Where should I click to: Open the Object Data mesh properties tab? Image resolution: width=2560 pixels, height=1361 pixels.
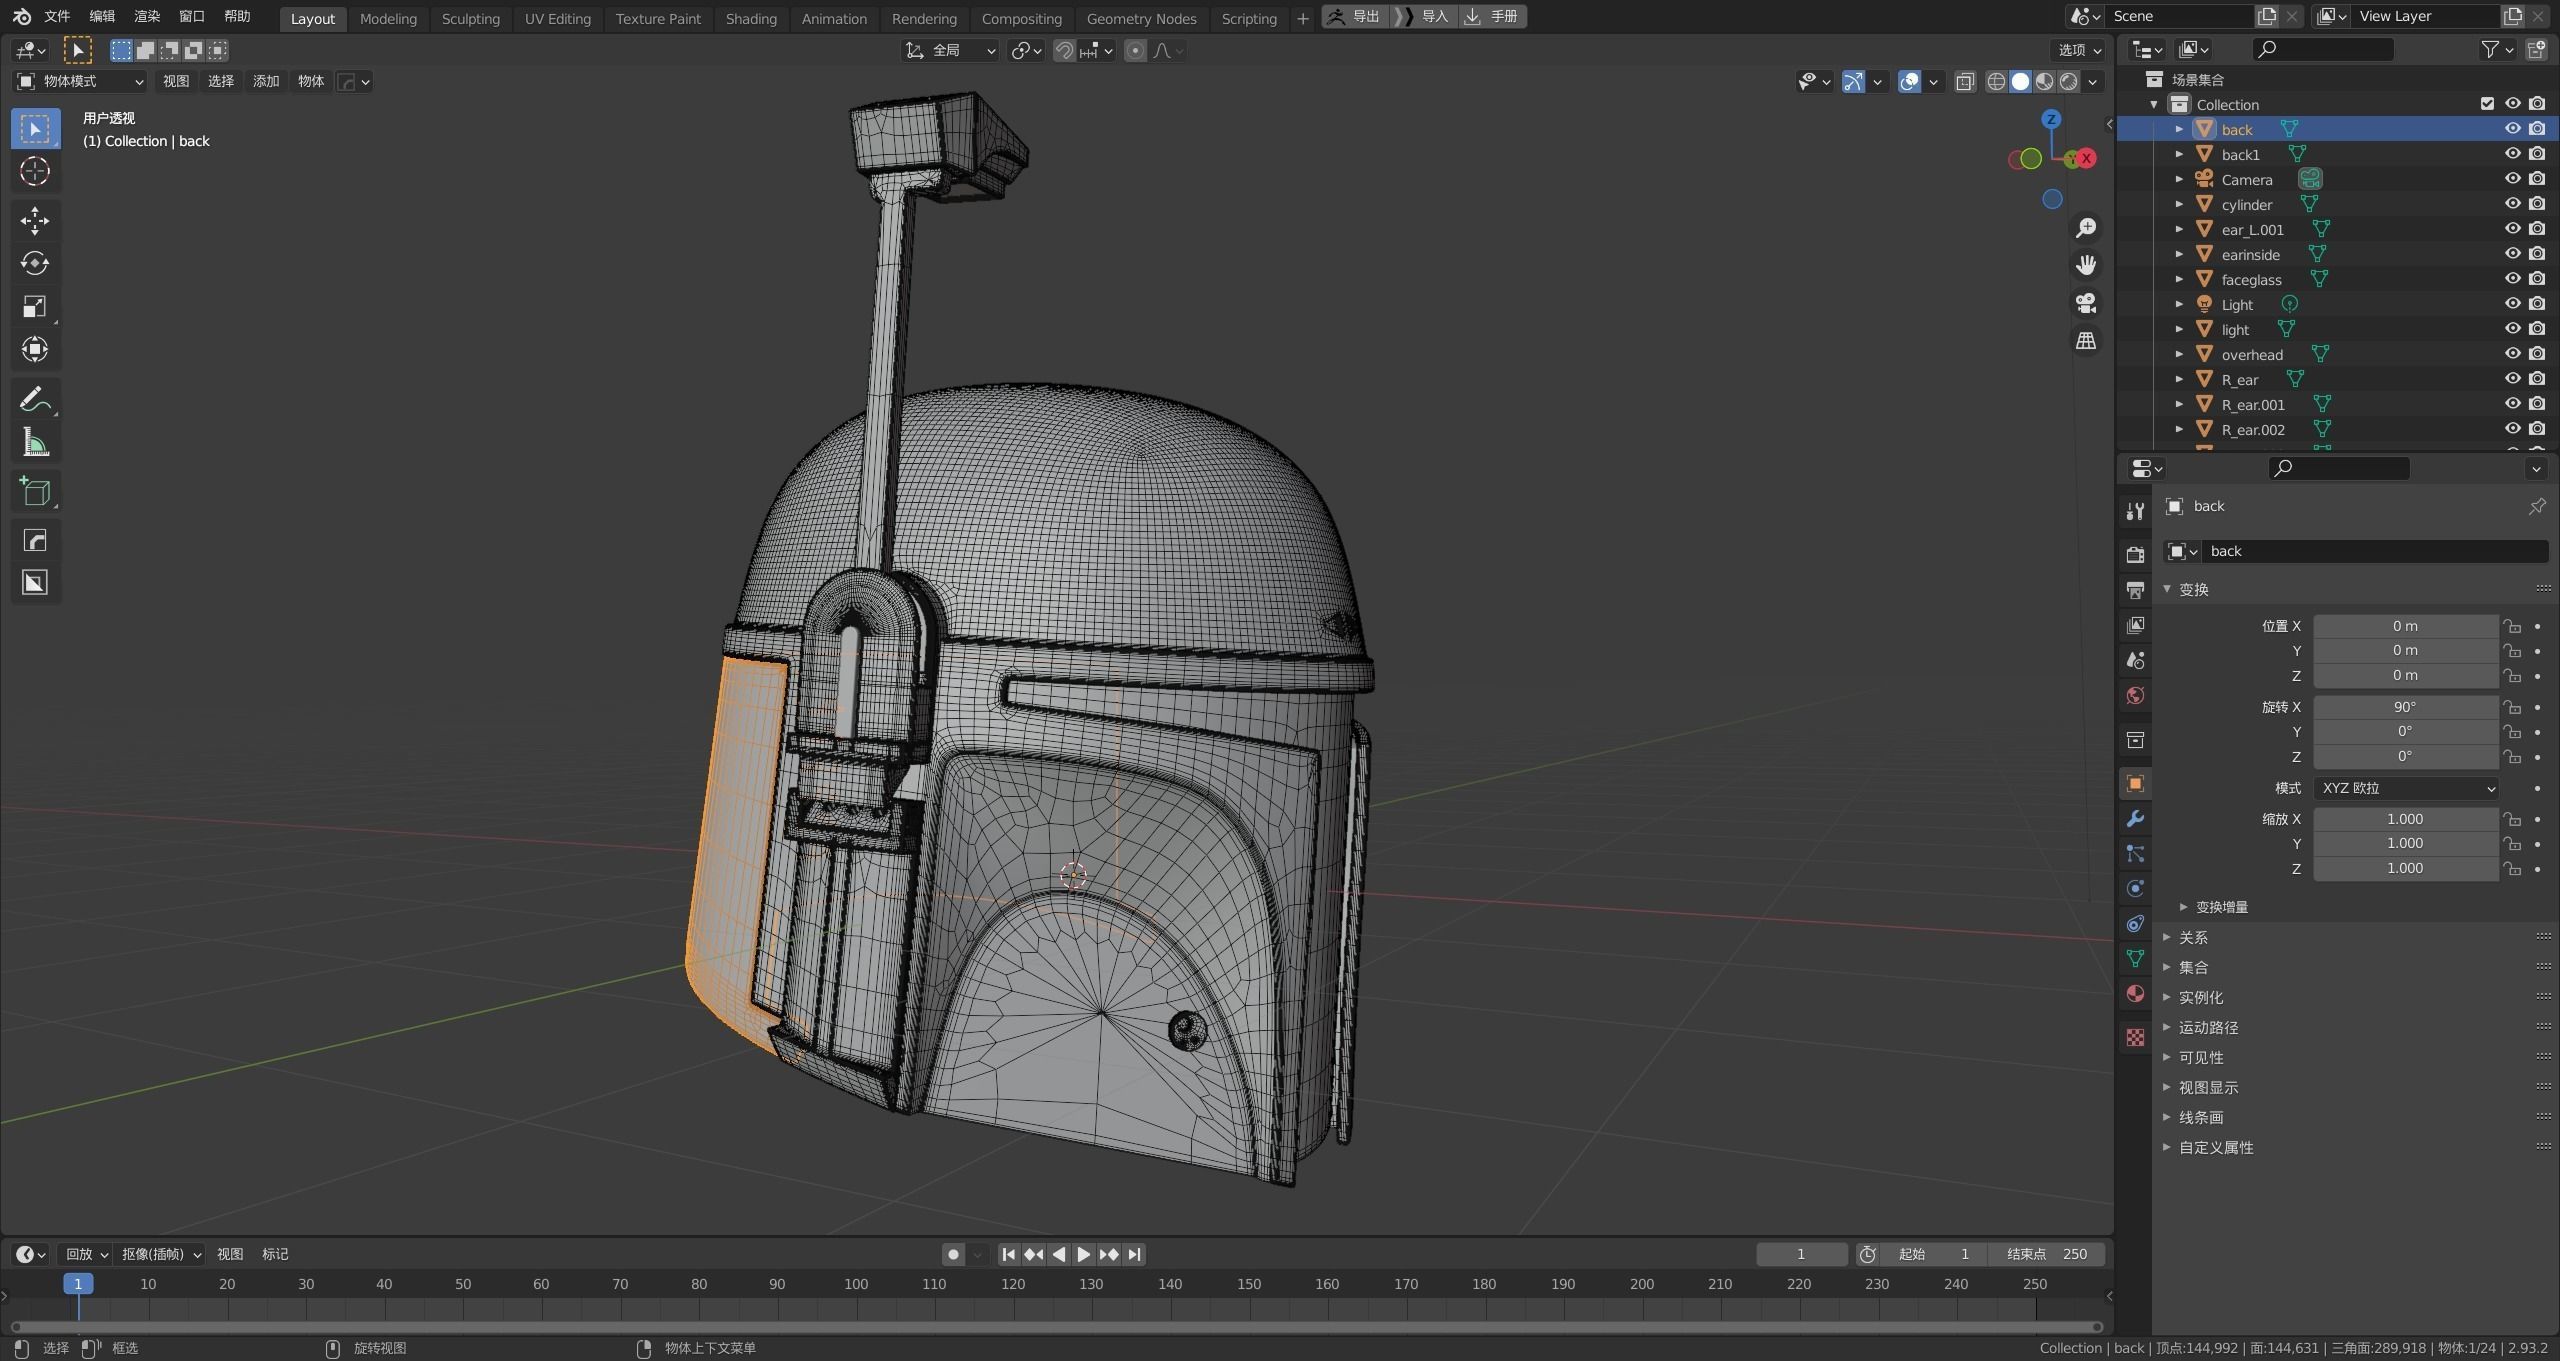pos(2135,958)
